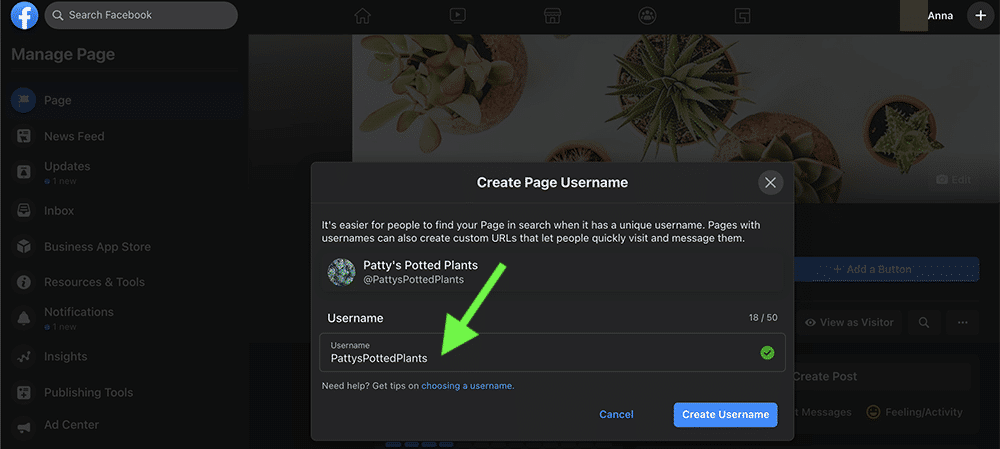This screenshot has width=1000, height=449.
Task: Open Publishing Tools in sidebar
Action: pyautogui.click(x=88, y=392)
